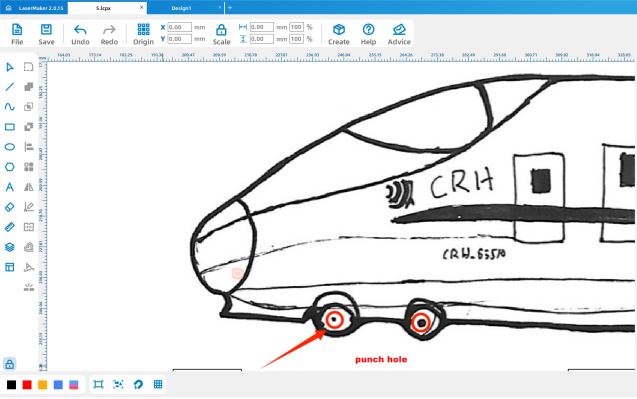Click the height percent input field
The width and height of the screenshot is (637, 399).
pos(296,39)
